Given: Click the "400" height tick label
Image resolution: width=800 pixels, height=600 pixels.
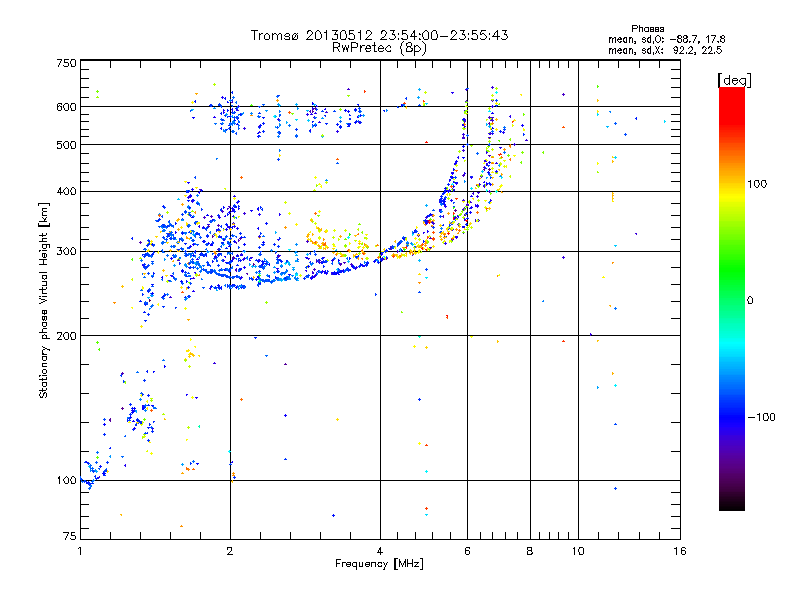Looking at the screenshot, I should click(66, 191).
